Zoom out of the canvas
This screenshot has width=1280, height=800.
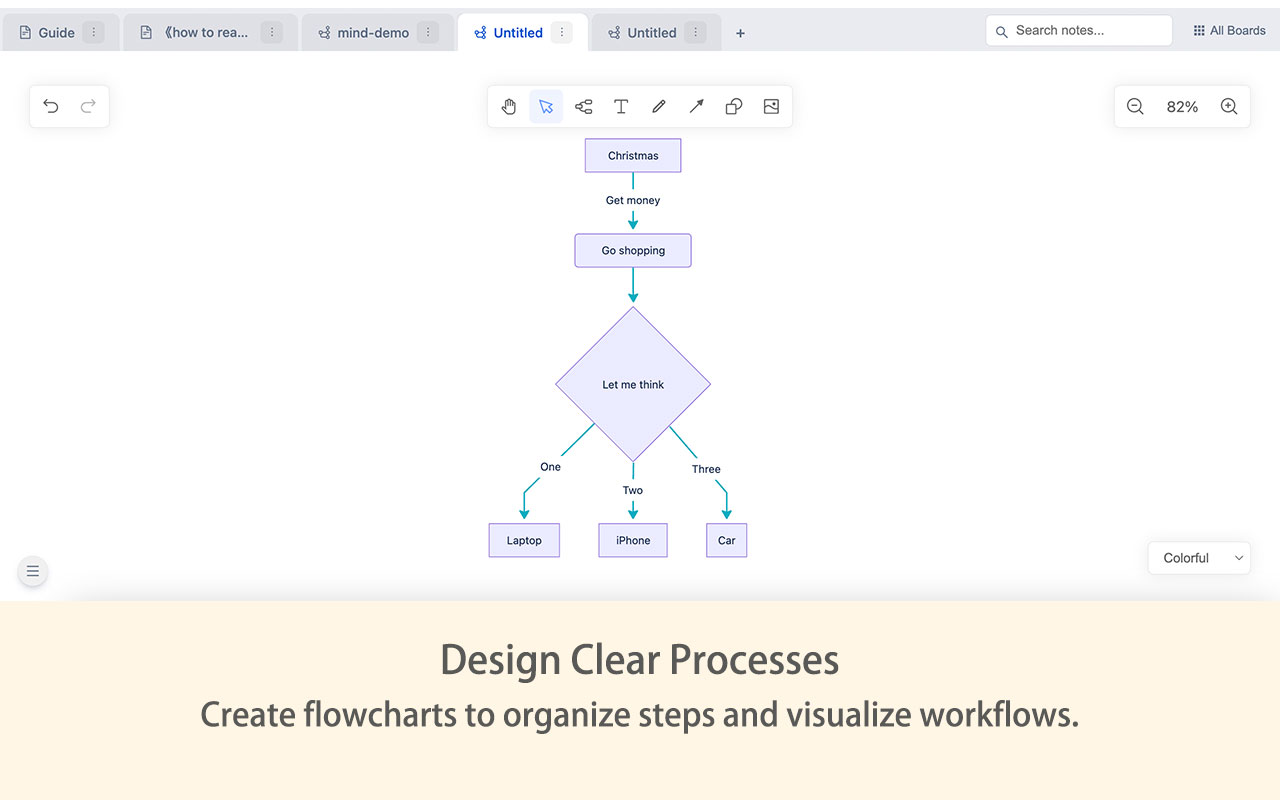[x=1135, y=107]
